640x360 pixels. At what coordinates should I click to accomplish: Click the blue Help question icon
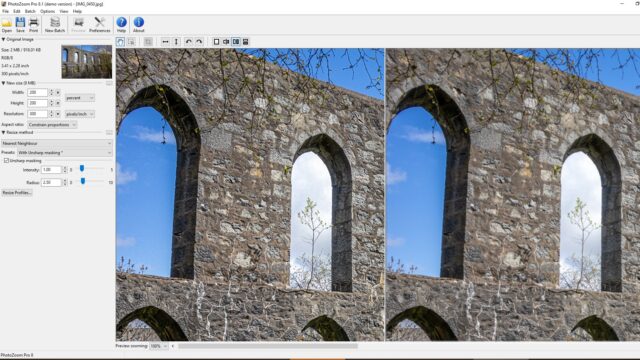point(121,24)
